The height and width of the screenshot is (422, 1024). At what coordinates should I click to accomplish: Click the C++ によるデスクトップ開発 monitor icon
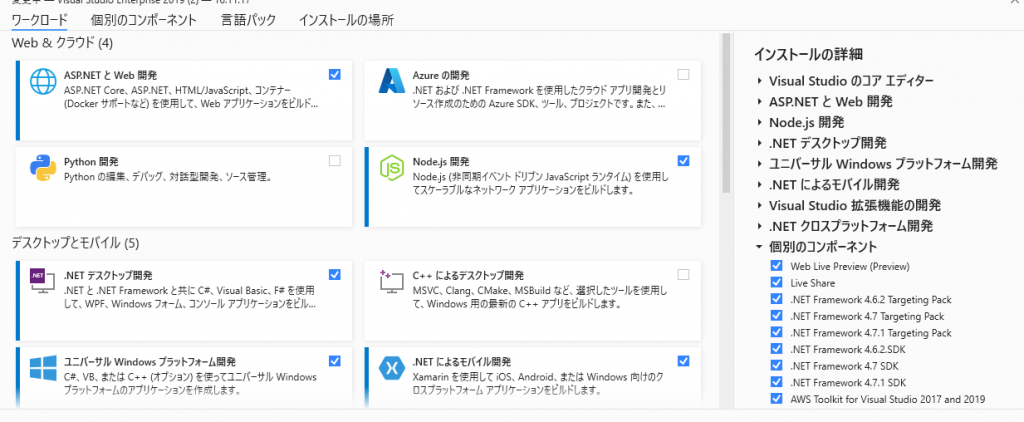click(x=392, y=280)
